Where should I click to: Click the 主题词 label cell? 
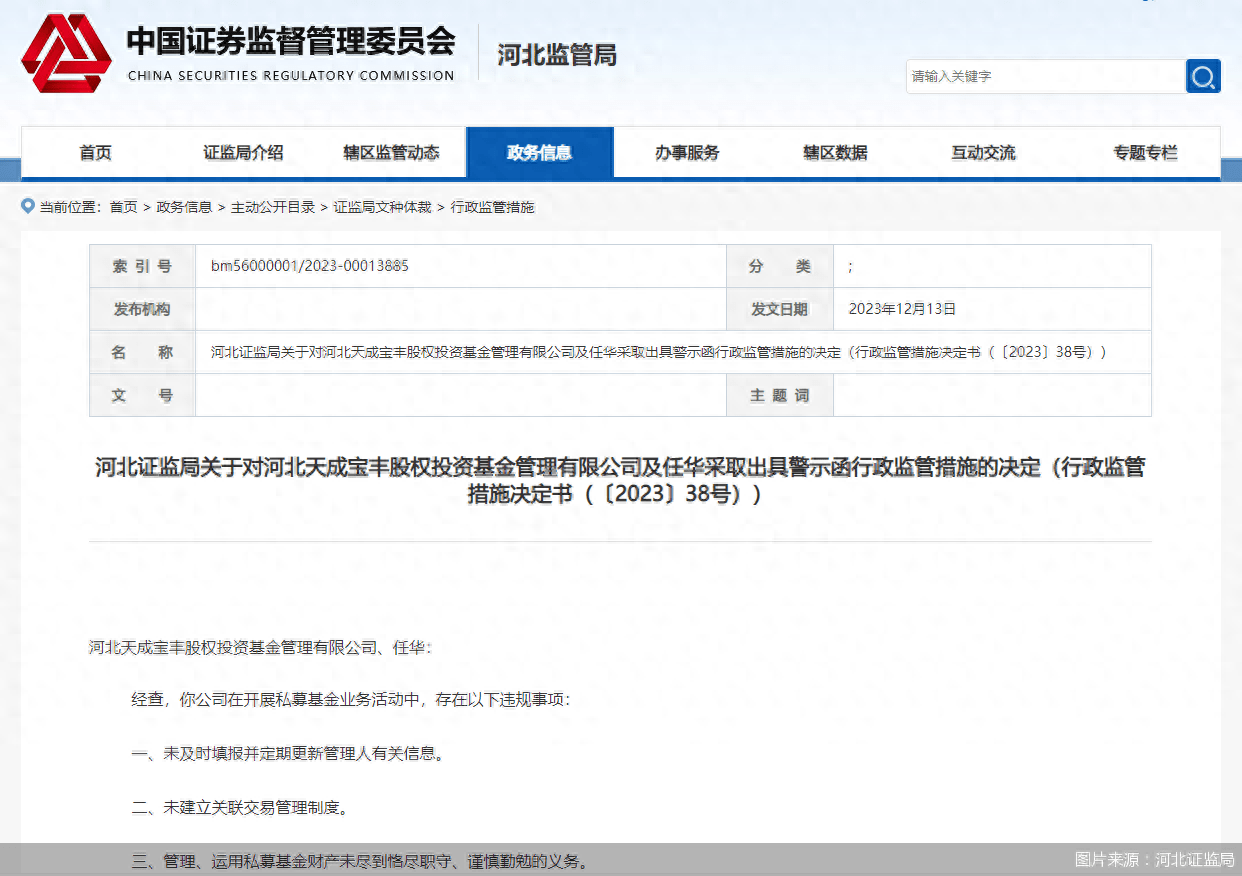[780, 395]
